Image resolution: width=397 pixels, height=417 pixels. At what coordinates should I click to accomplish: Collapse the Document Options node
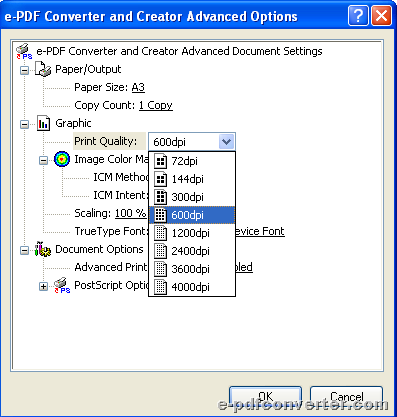pos(24,250)
